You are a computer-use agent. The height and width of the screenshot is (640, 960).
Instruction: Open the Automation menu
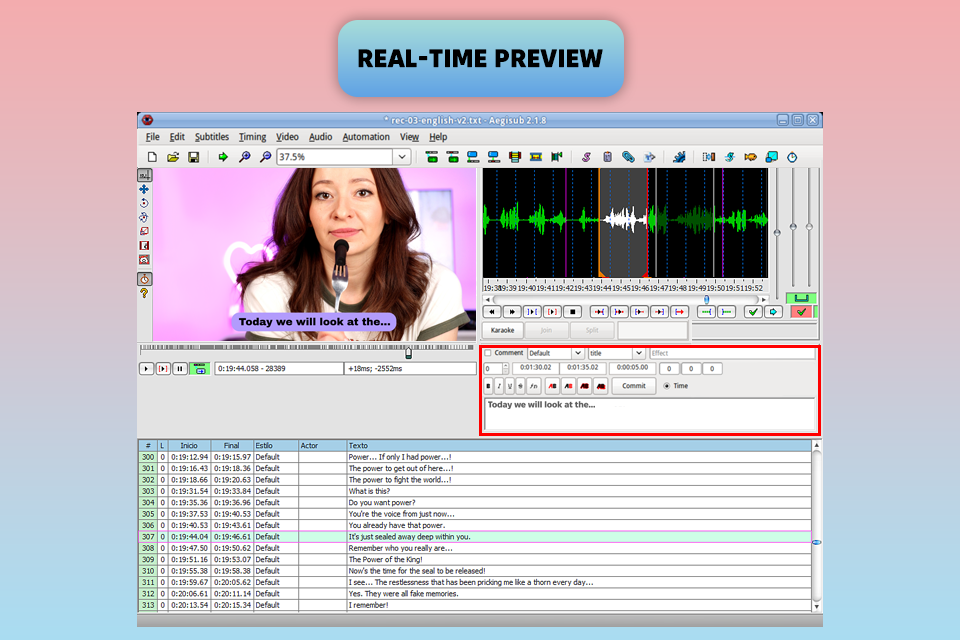(x=365, y=137)
